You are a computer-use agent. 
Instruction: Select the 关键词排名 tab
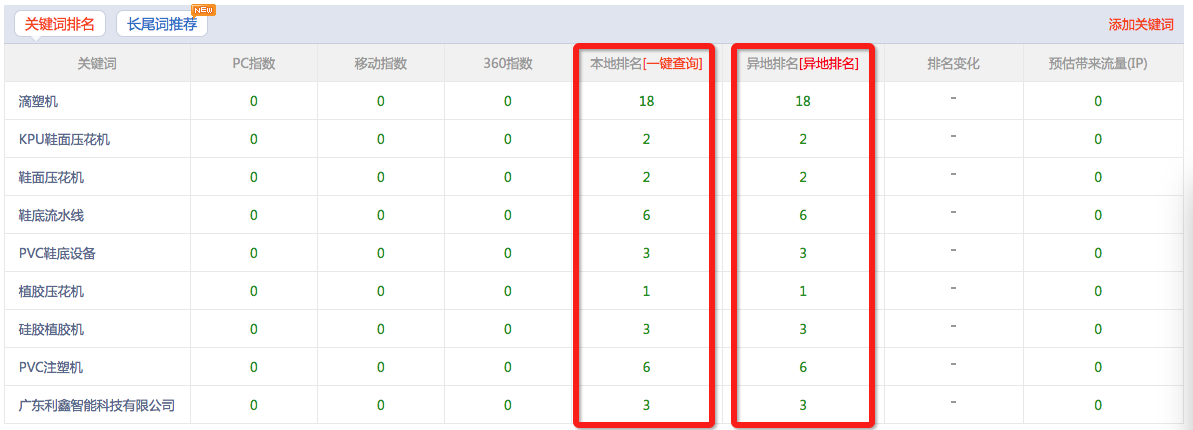[60, 24]
